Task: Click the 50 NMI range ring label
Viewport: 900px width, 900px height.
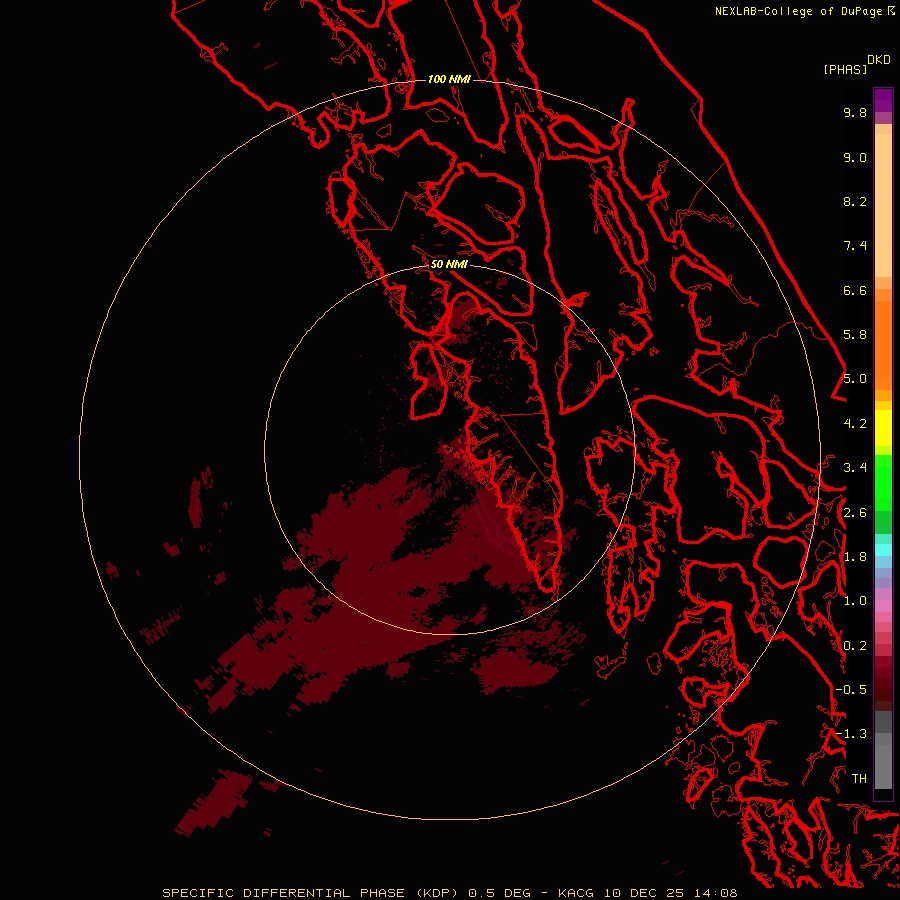Action: coord(449,264)
